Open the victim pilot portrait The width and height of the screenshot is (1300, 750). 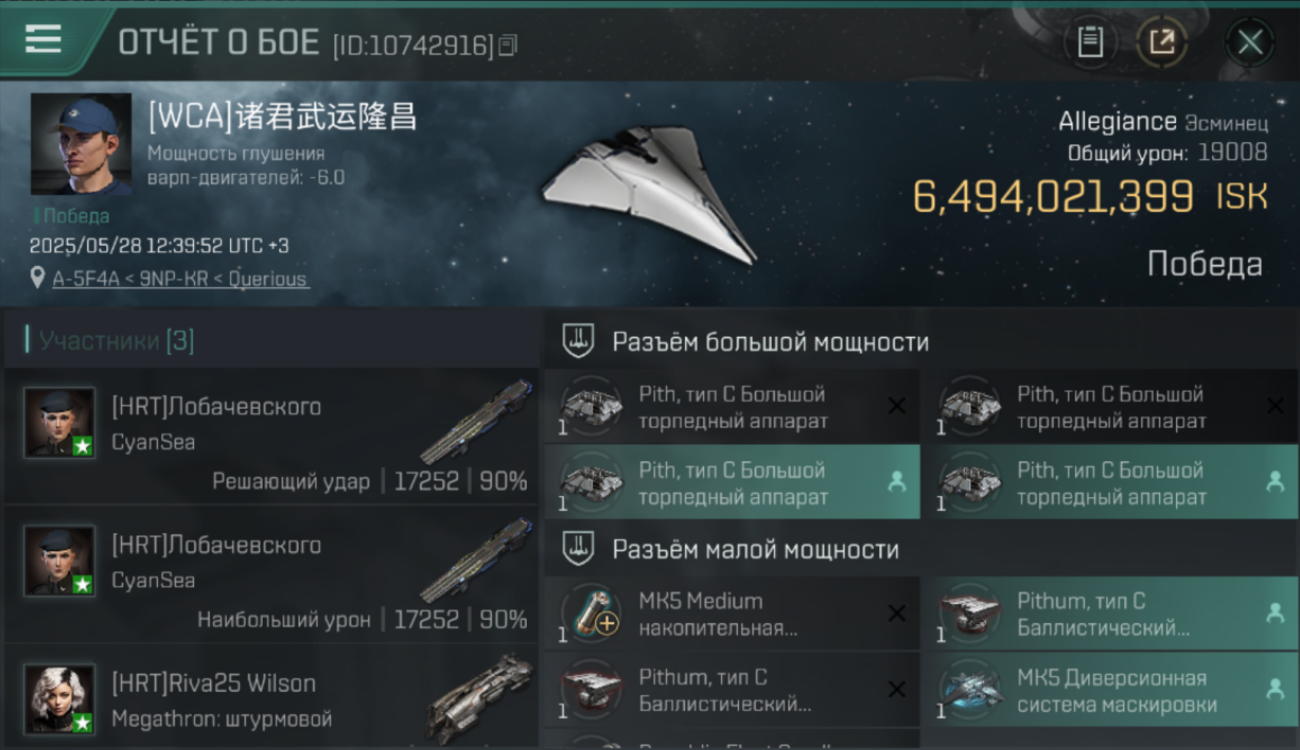[81, 144]
